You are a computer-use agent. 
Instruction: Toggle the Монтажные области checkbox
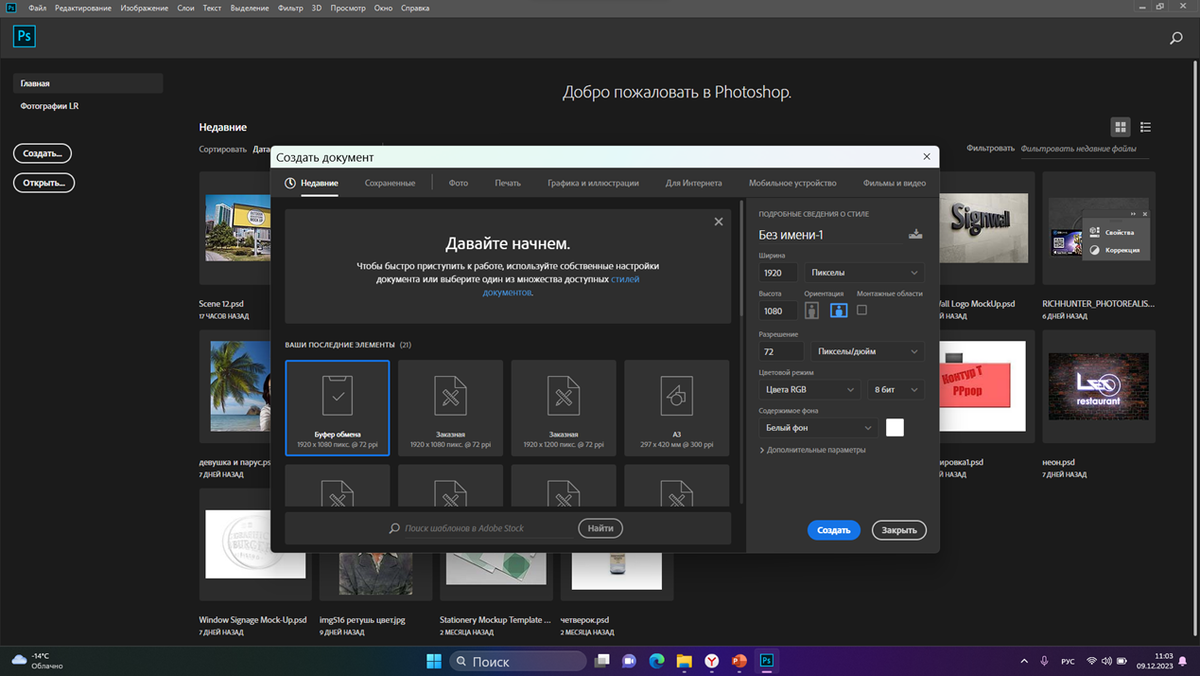point(862,310)
